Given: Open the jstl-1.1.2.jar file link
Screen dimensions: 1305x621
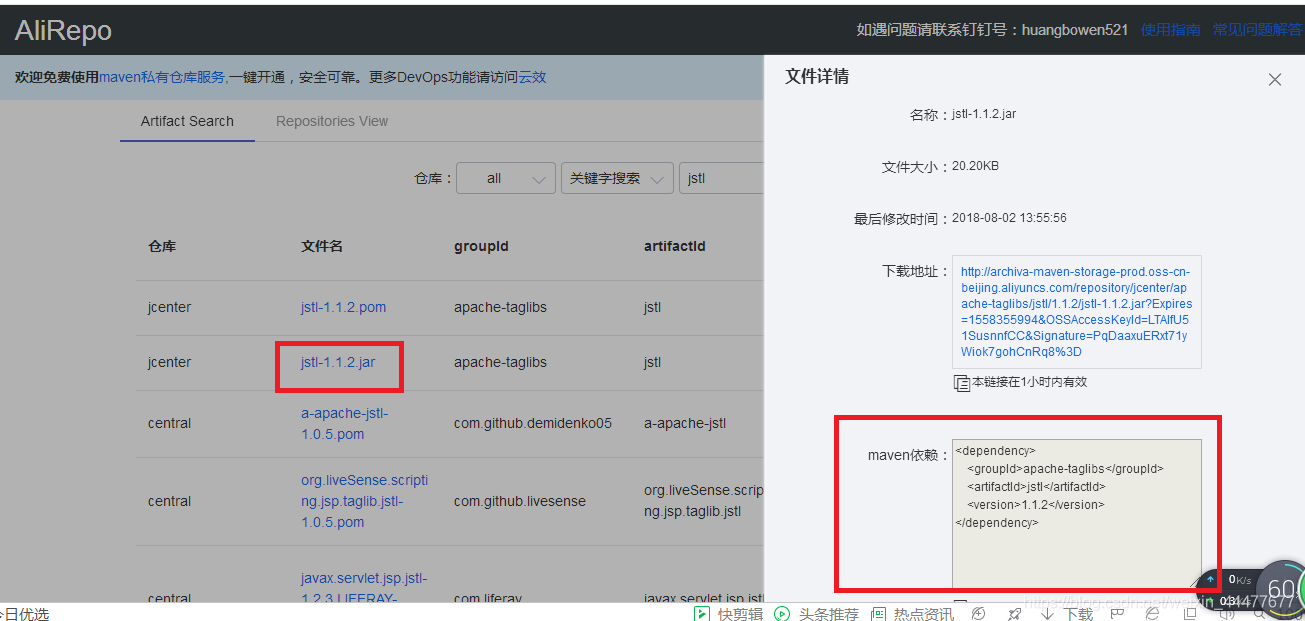Looking at the screenshot, I should (338, 362).
